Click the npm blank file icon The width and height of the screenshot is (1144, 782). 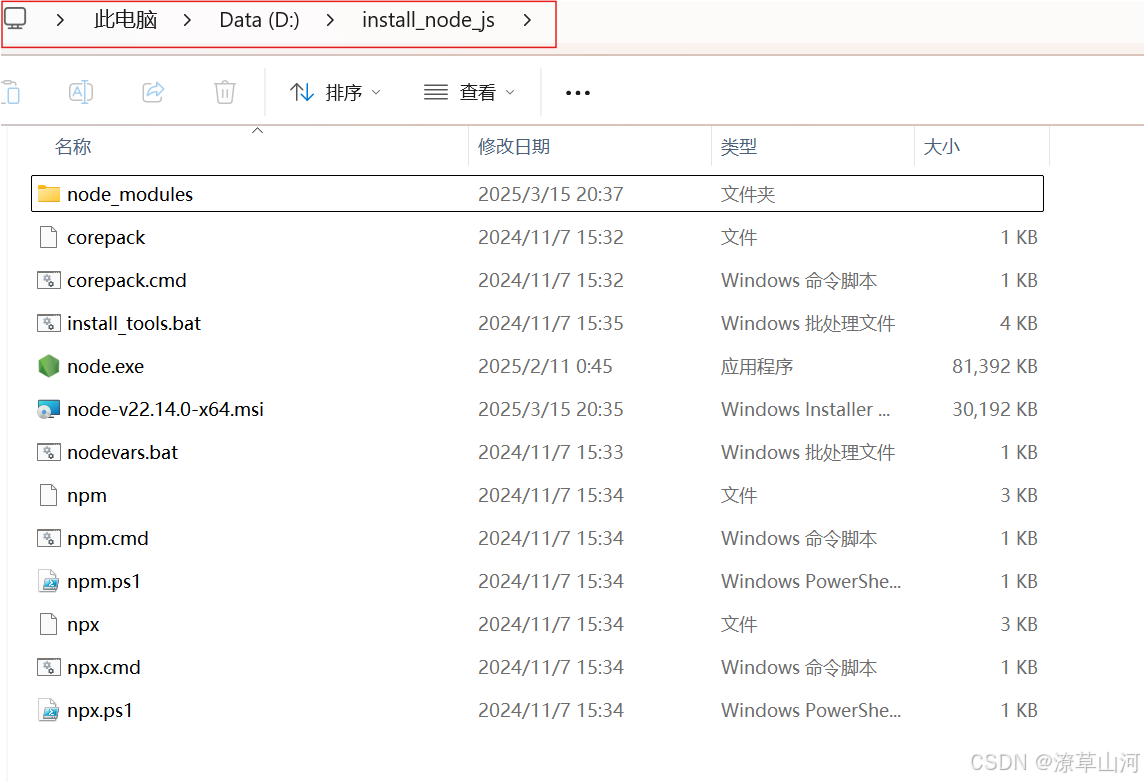[49, 495]
